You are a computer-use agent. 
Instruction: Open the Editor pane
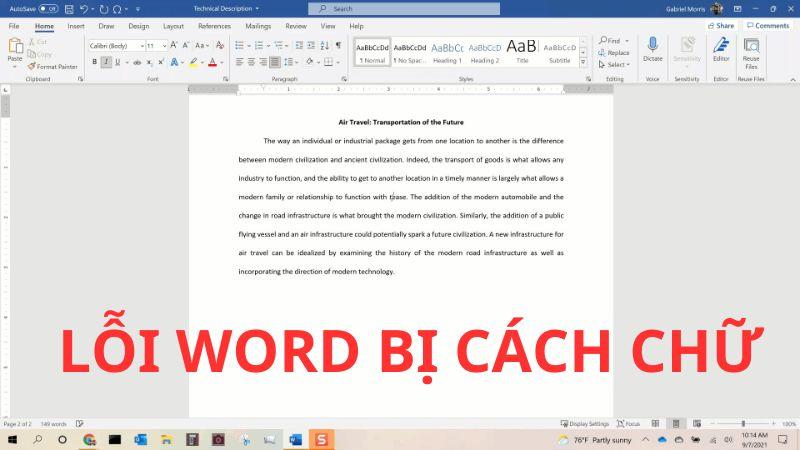[721, 49]
